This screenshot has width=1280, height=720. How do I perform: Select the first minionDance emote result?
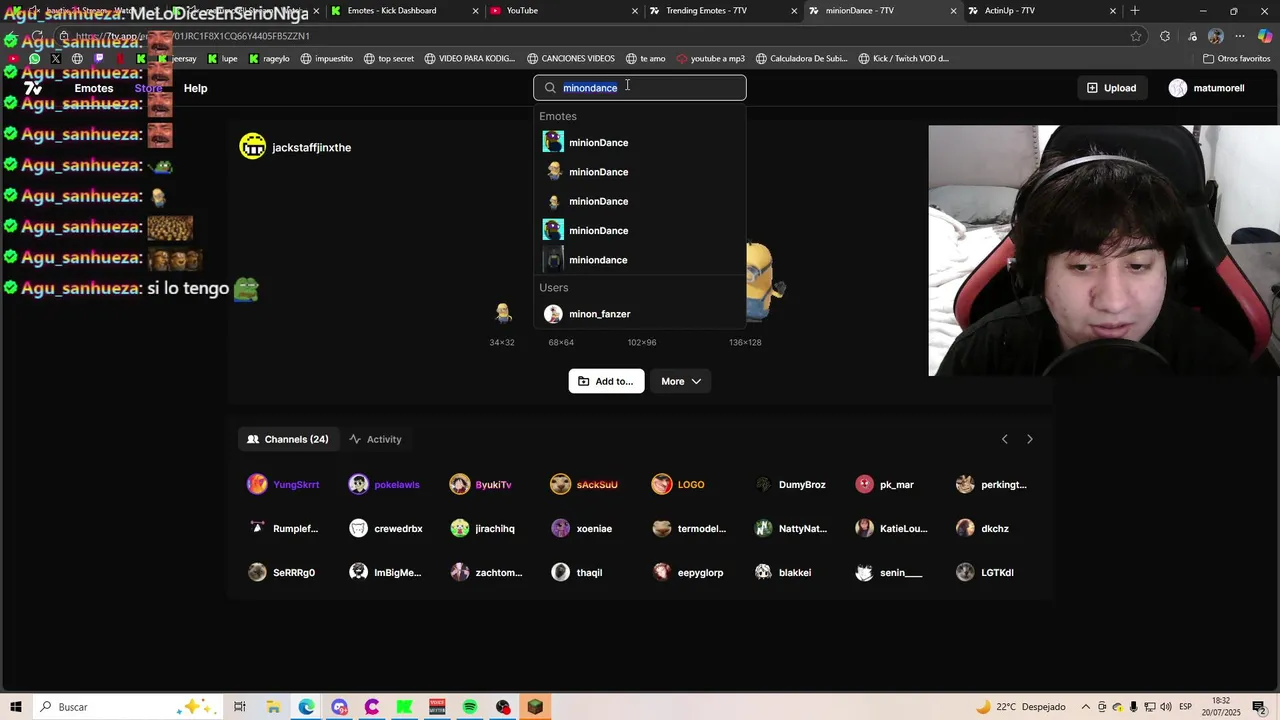(x=640, y=143)
